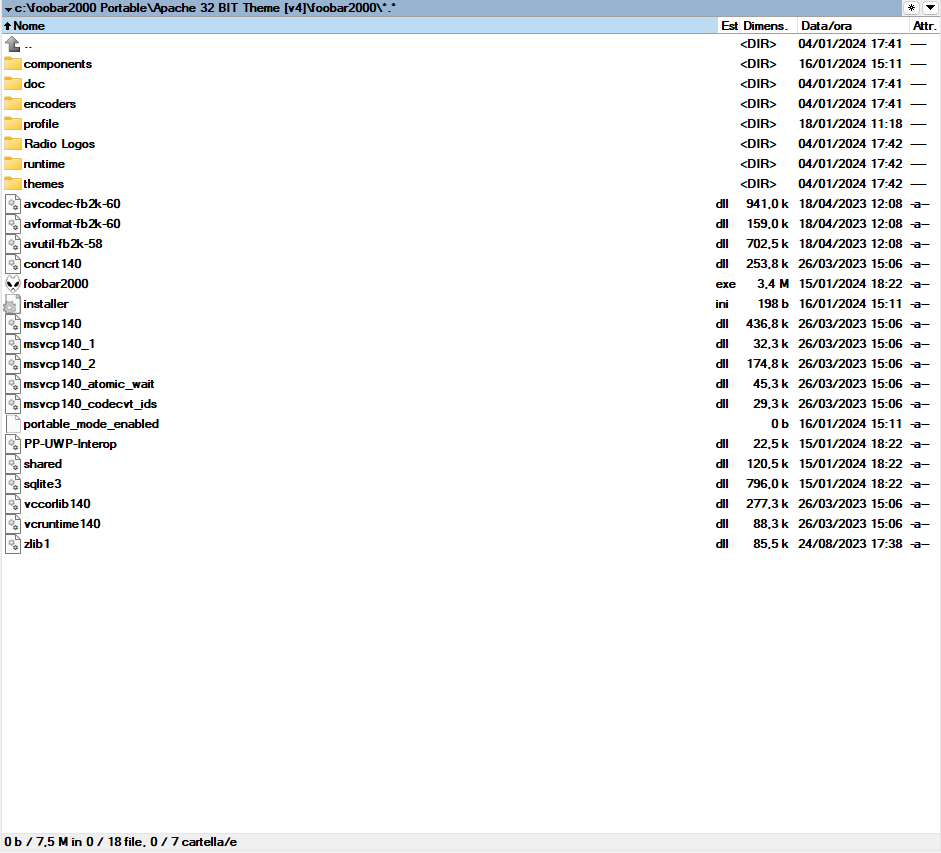Select the installer file name
This screenshot has width=941, height=853.
[46, 304]
